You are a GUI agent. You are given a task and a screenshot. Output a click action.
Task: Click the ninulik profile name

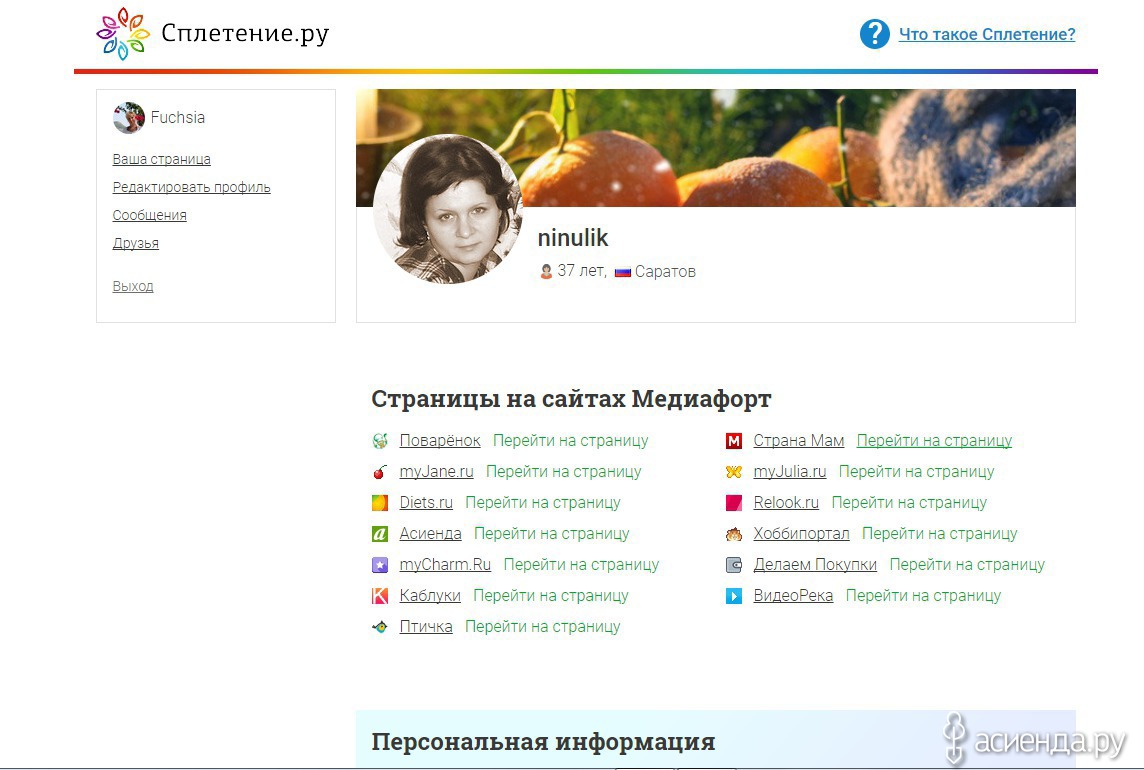573,238
